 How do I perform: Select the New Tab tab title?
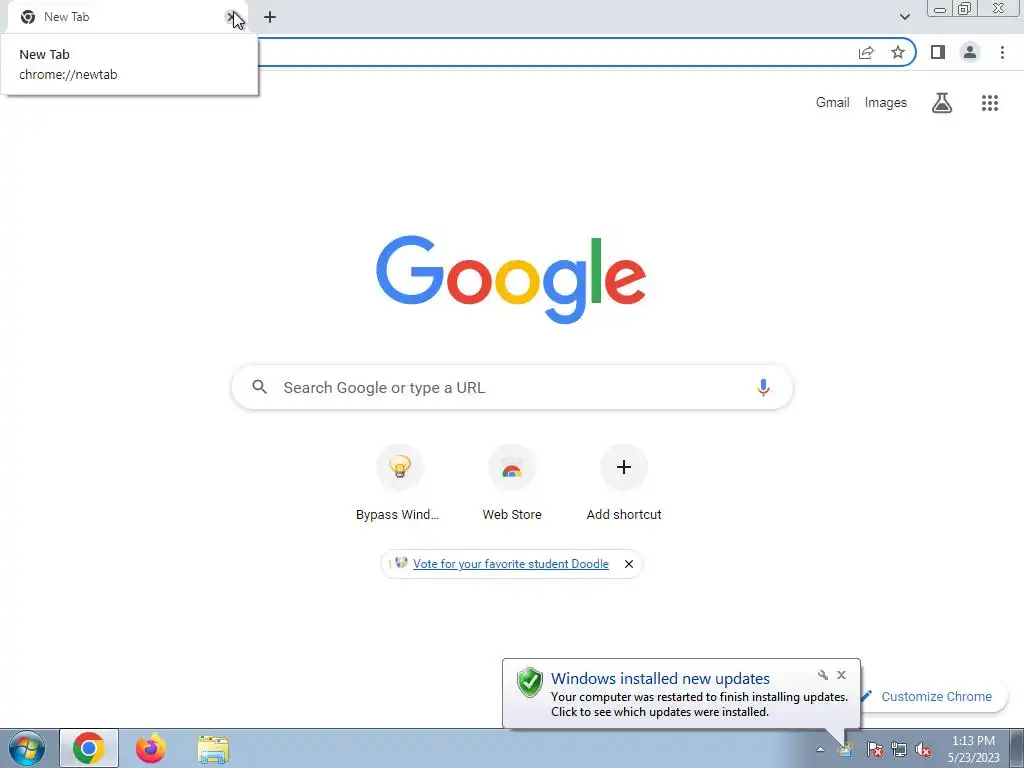tap(67, 17)
